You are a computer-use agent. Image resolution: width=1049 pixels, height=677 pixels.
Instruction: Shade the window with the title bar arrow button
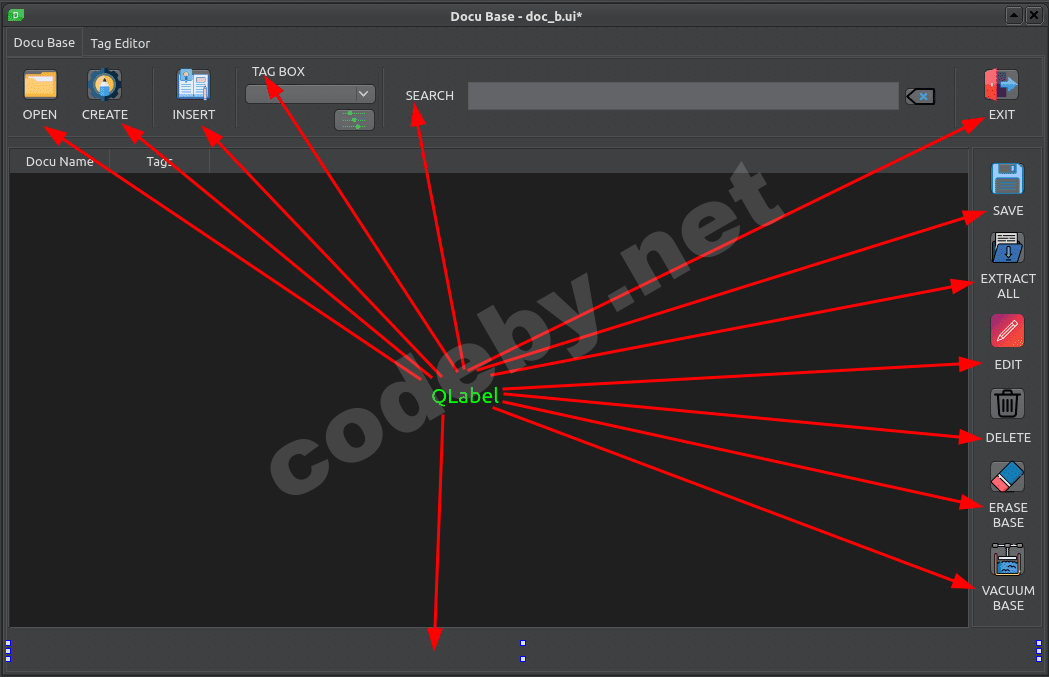click(x=1014, y=15)
